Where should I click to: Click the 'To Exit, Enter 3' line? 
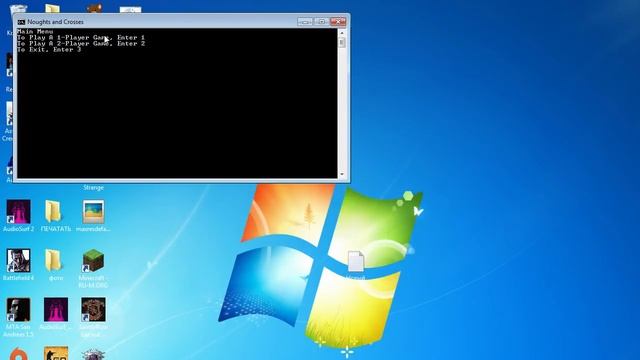[49, 50]
